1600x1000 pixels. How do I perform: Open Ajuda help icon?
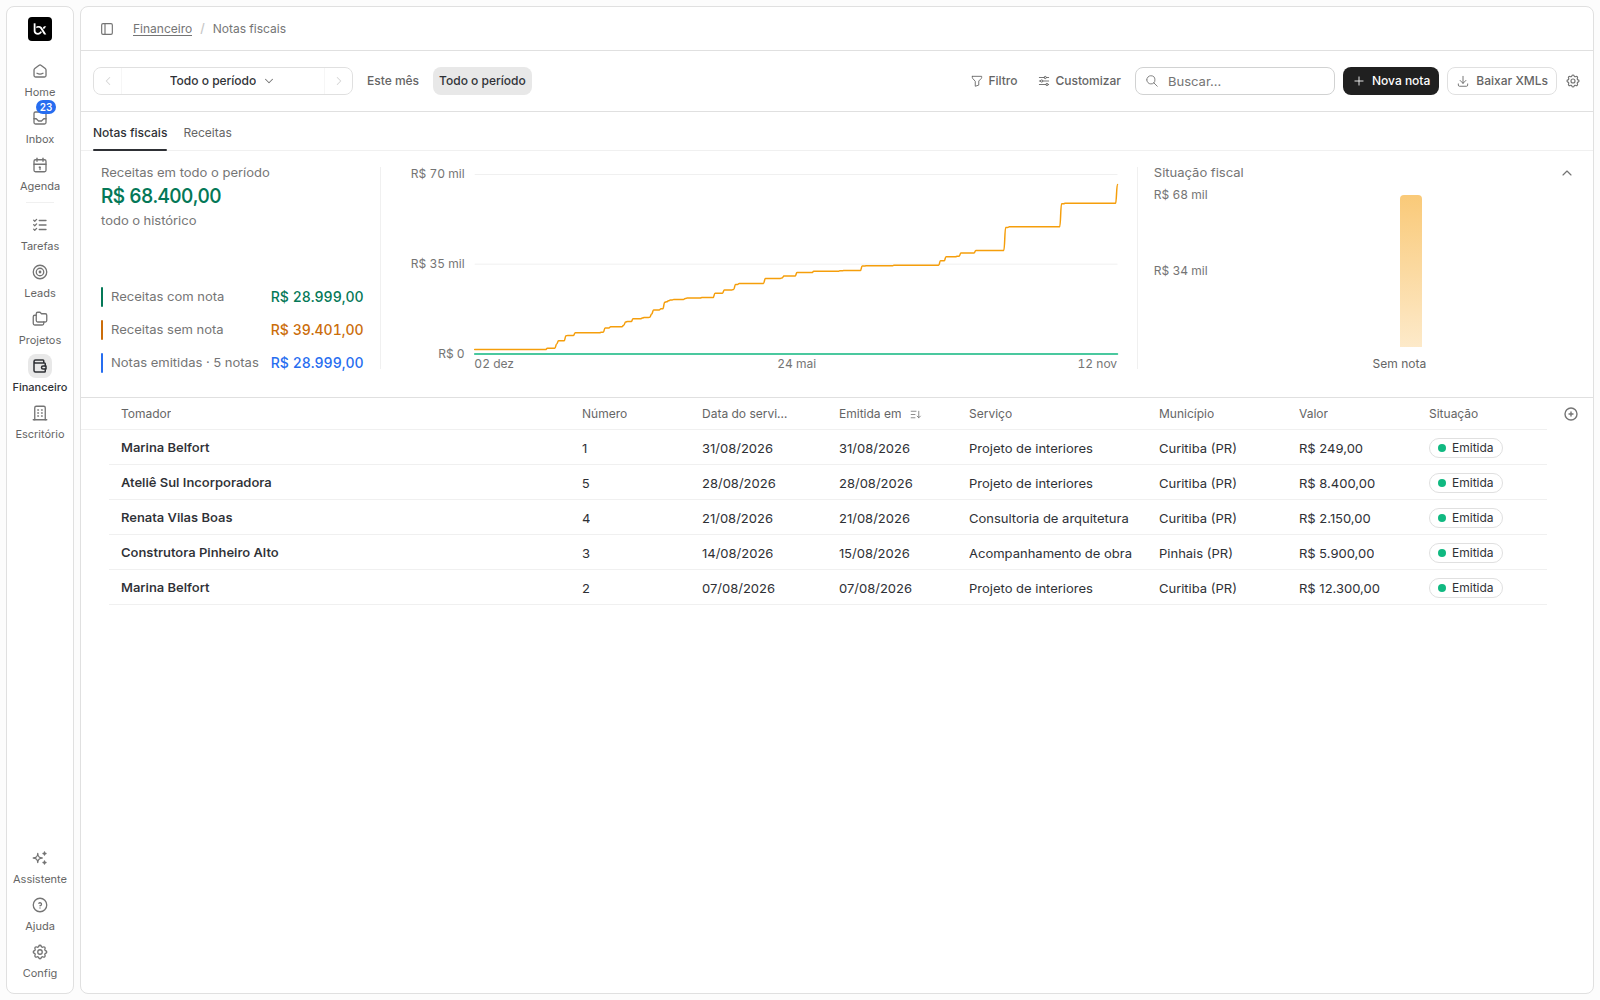pos(40,905)
